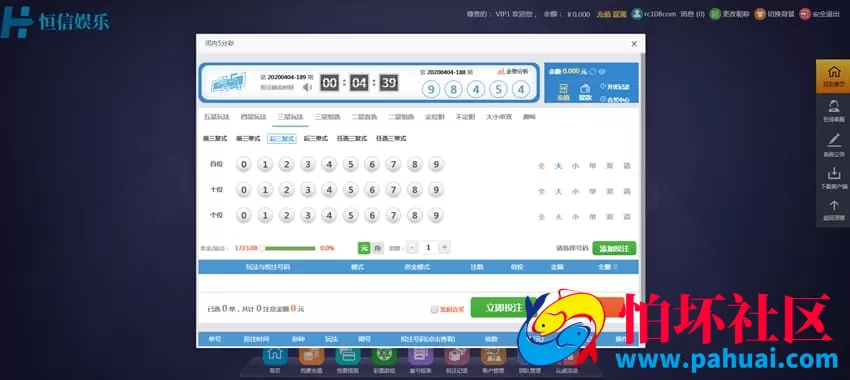Open the 定位胆 tab
This screenshot has height=380, width=850.
point(435,117)
